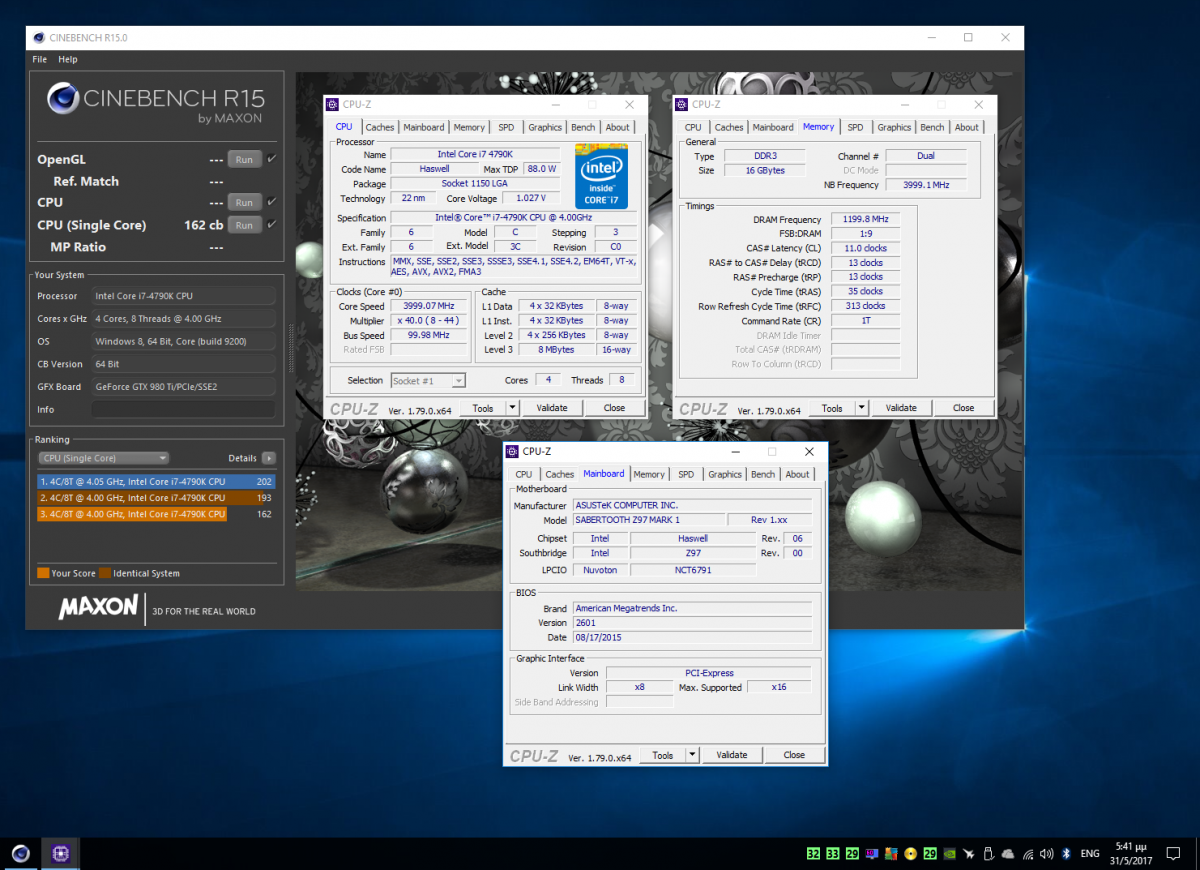Open the Socket #1 selection dropdown
Viewport: 1200px width, 870px height.
pos(428,381)
